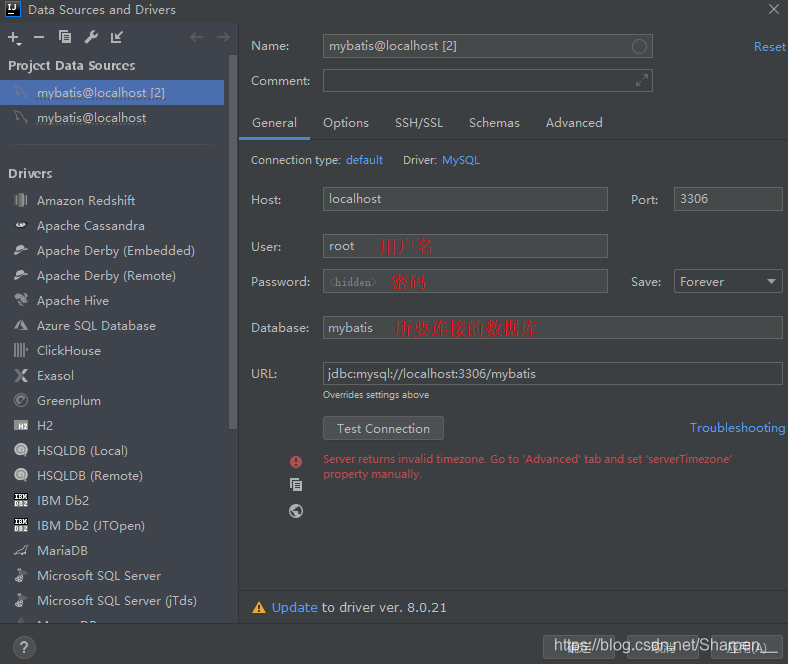Copy error message with copy icon
Viewport: 788px width, 664px height.
click(x=296, y=485)
